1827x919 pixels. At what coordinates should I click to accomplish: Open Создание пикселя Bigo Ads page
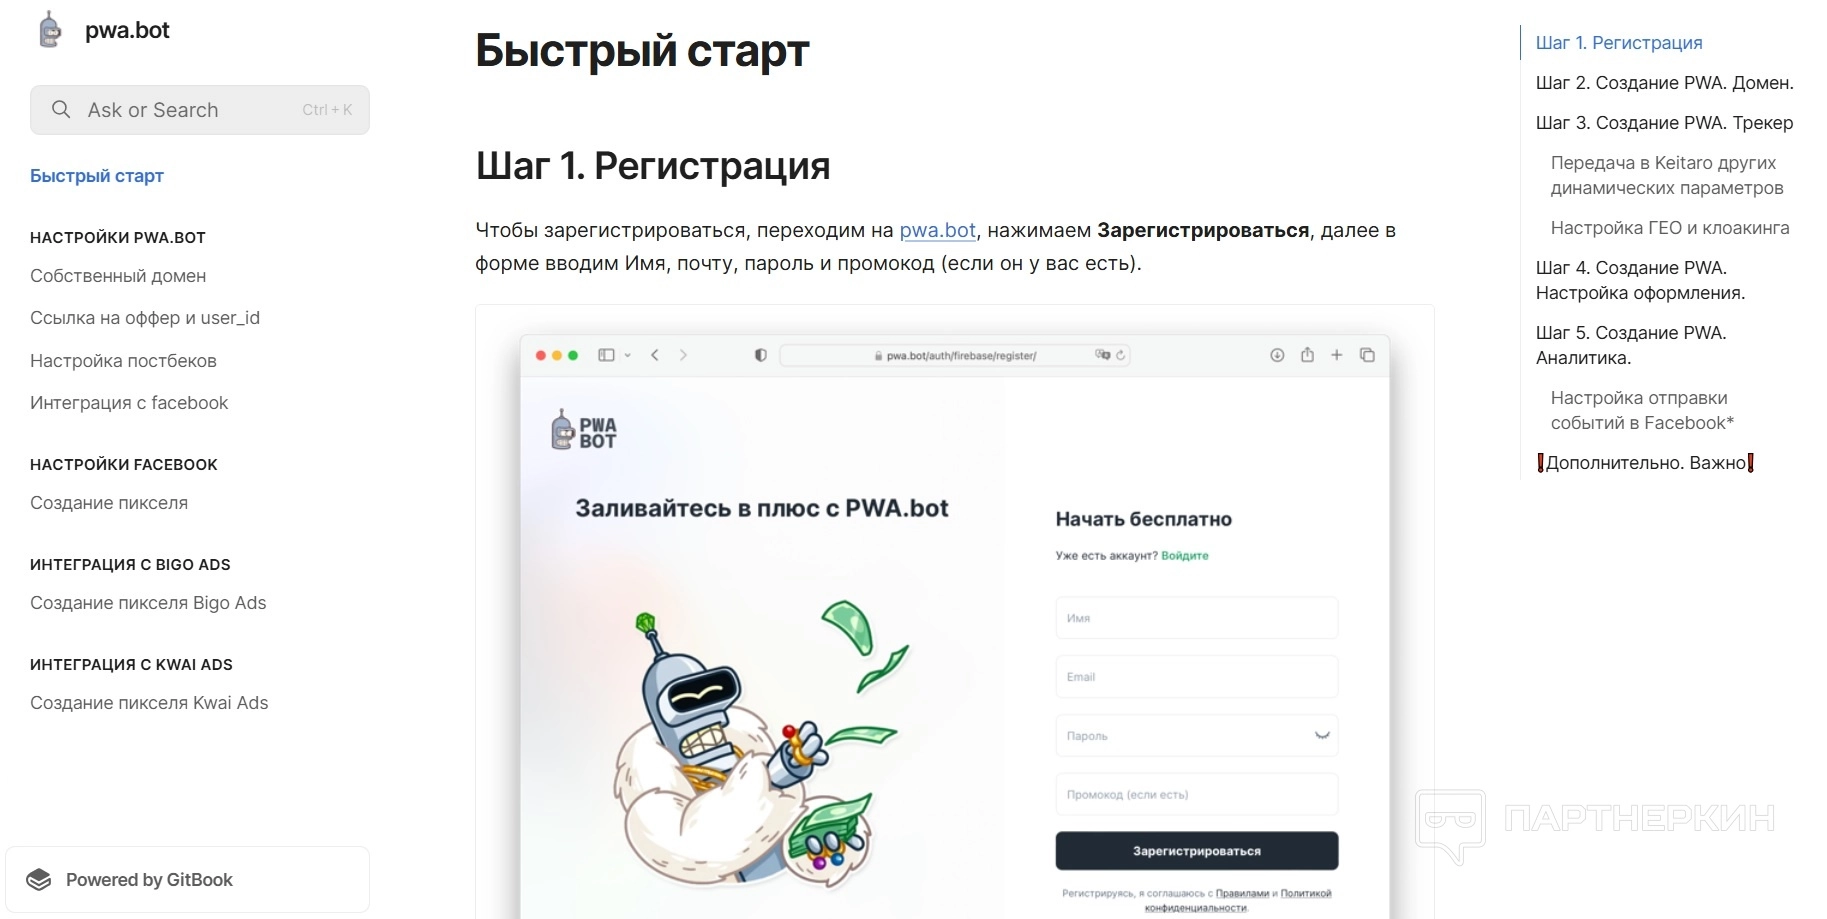[148, 603]
